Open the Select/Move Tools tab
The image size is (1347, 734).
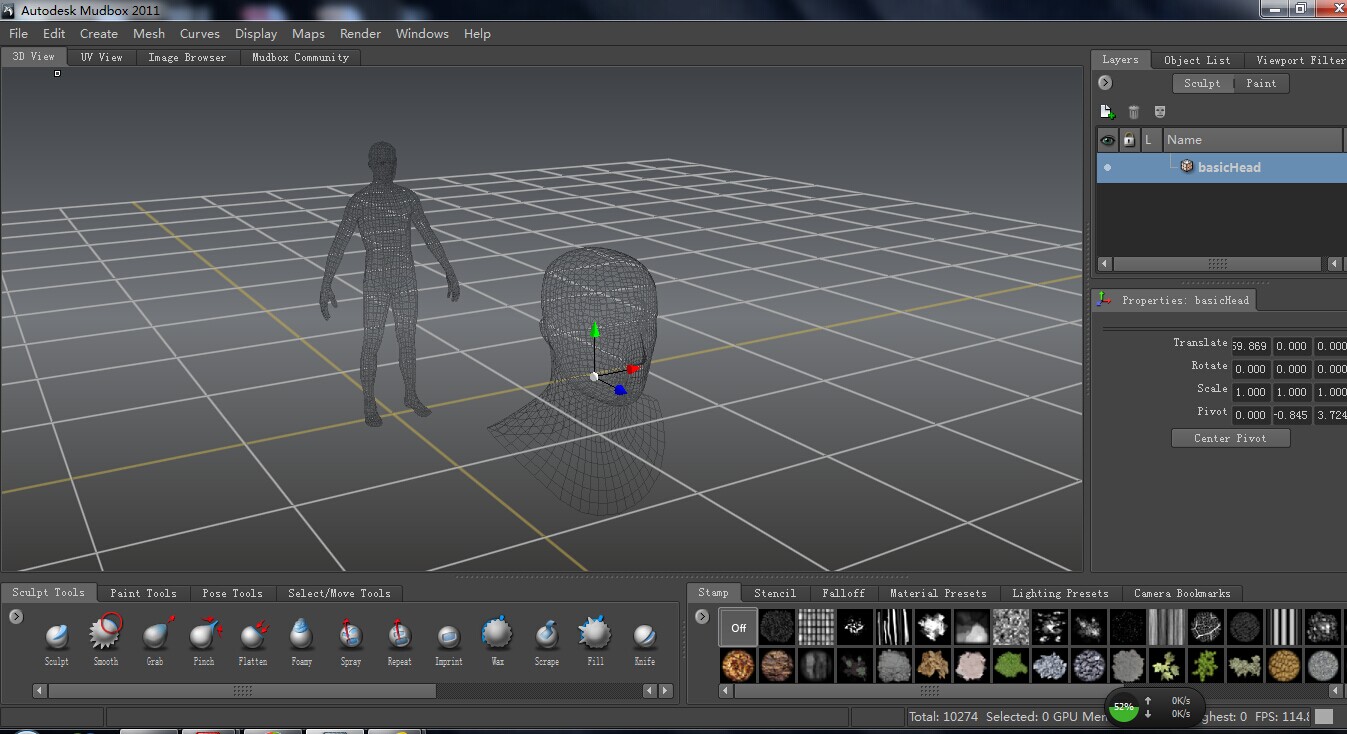point(339,593)
